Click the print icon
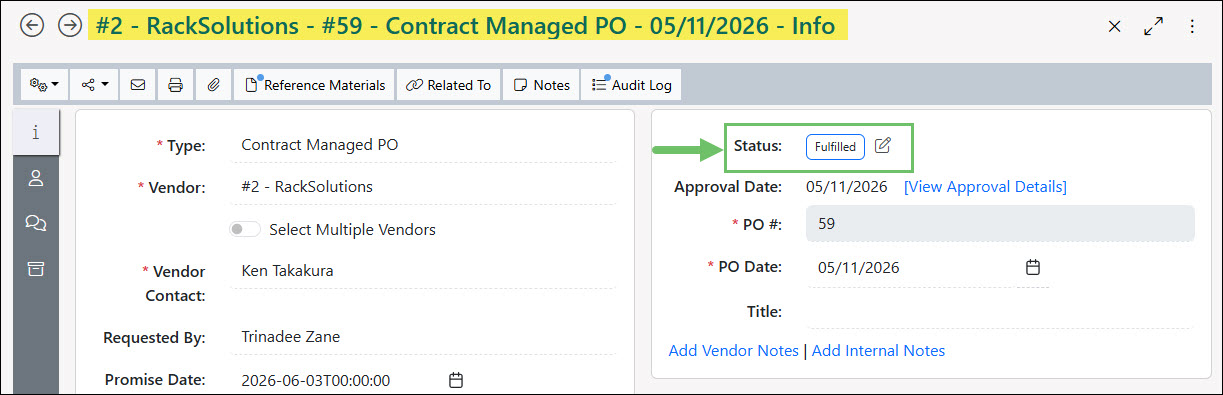The image size is (1223, 395). [175, 85]
